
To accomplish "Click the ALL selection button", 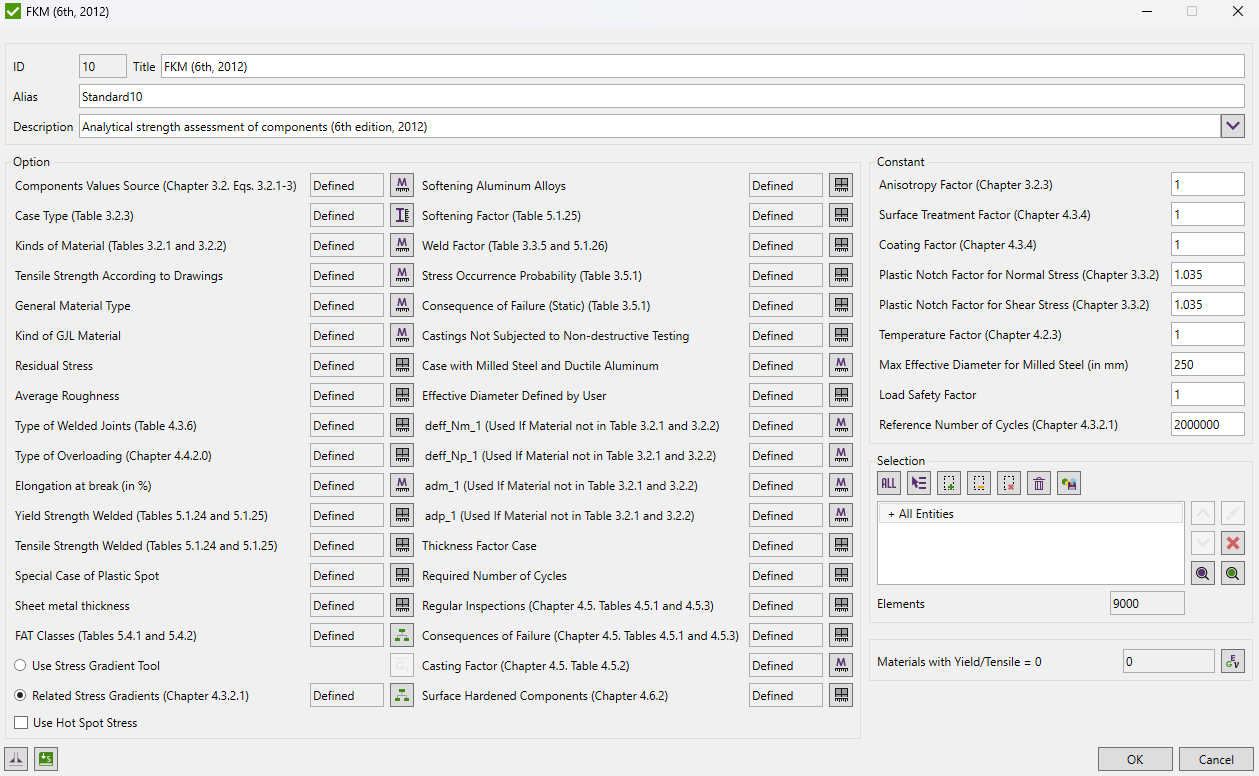I will (888, 484).
